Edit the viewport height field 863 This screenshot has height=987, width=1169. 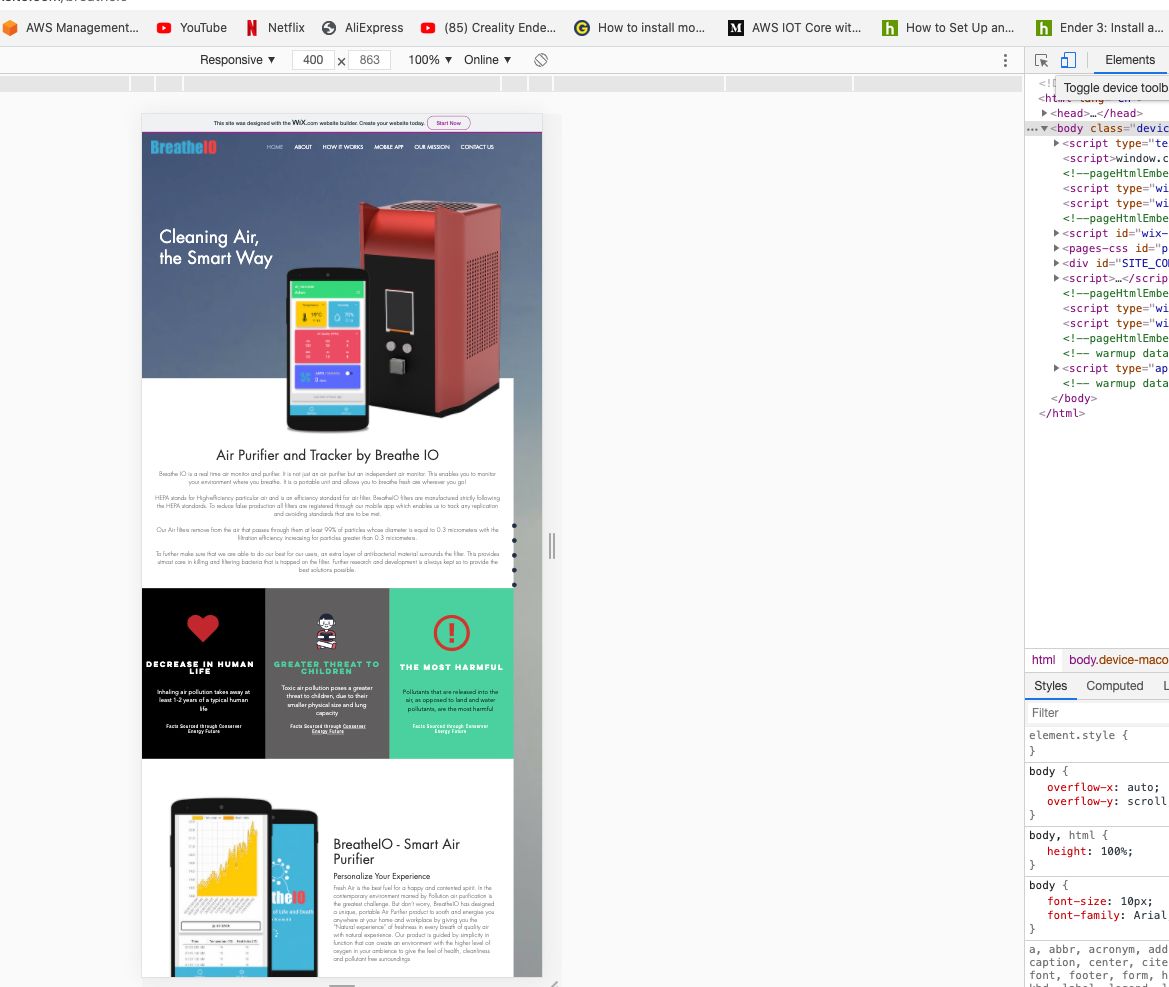pyautogui.click(x=370, y=60)
